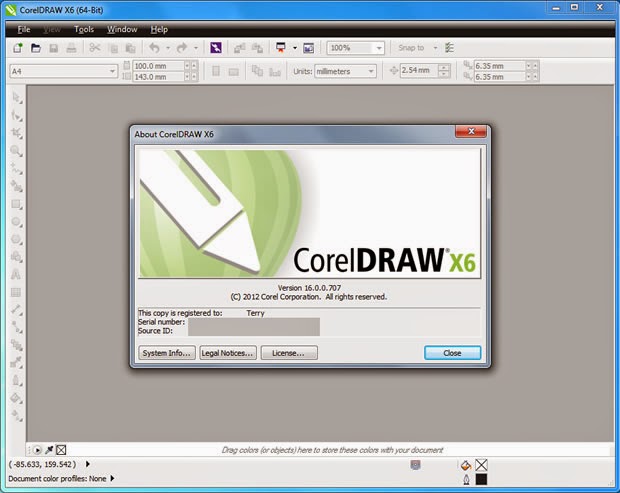
Task: Open the Units millimeters dropdown
Action: click(x=371, y=72)
